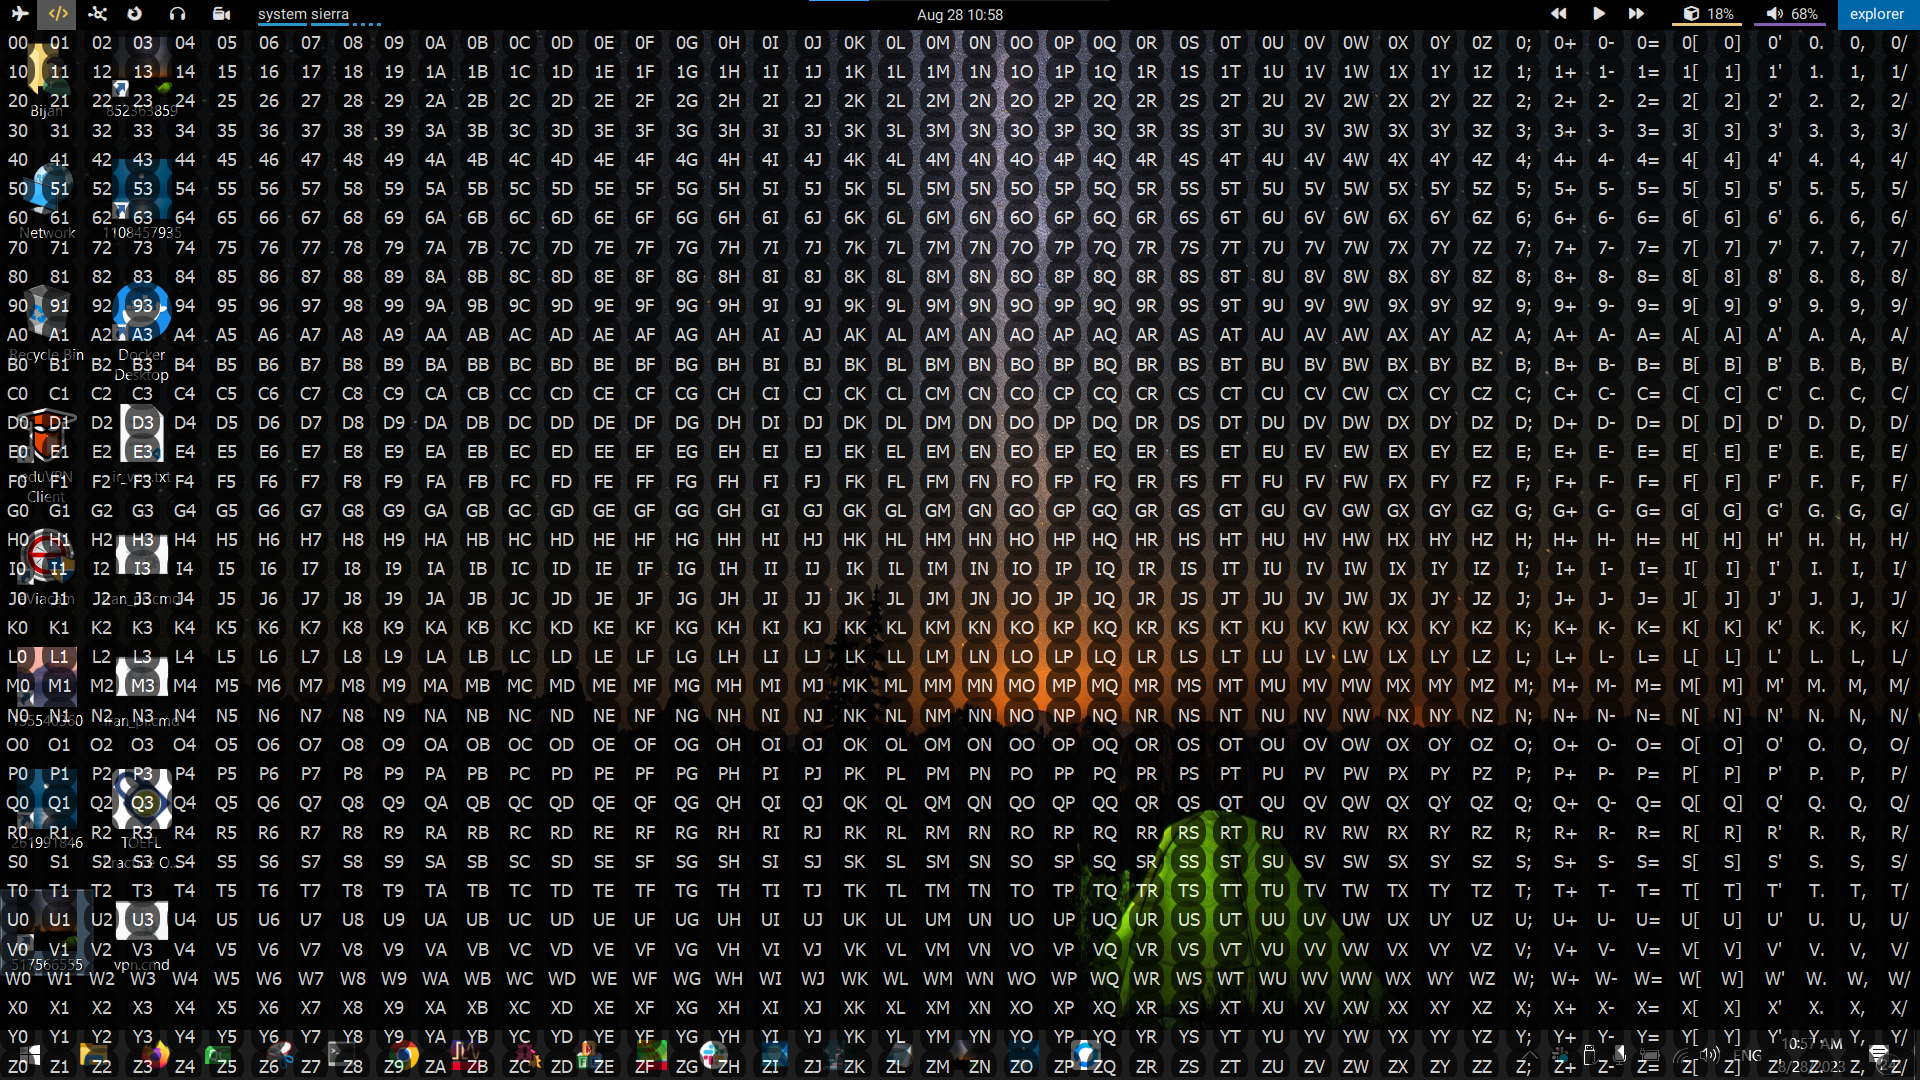Click the circular reload icon in top bar
Screen dimensions: 1920x1080
tap(135, 14)
